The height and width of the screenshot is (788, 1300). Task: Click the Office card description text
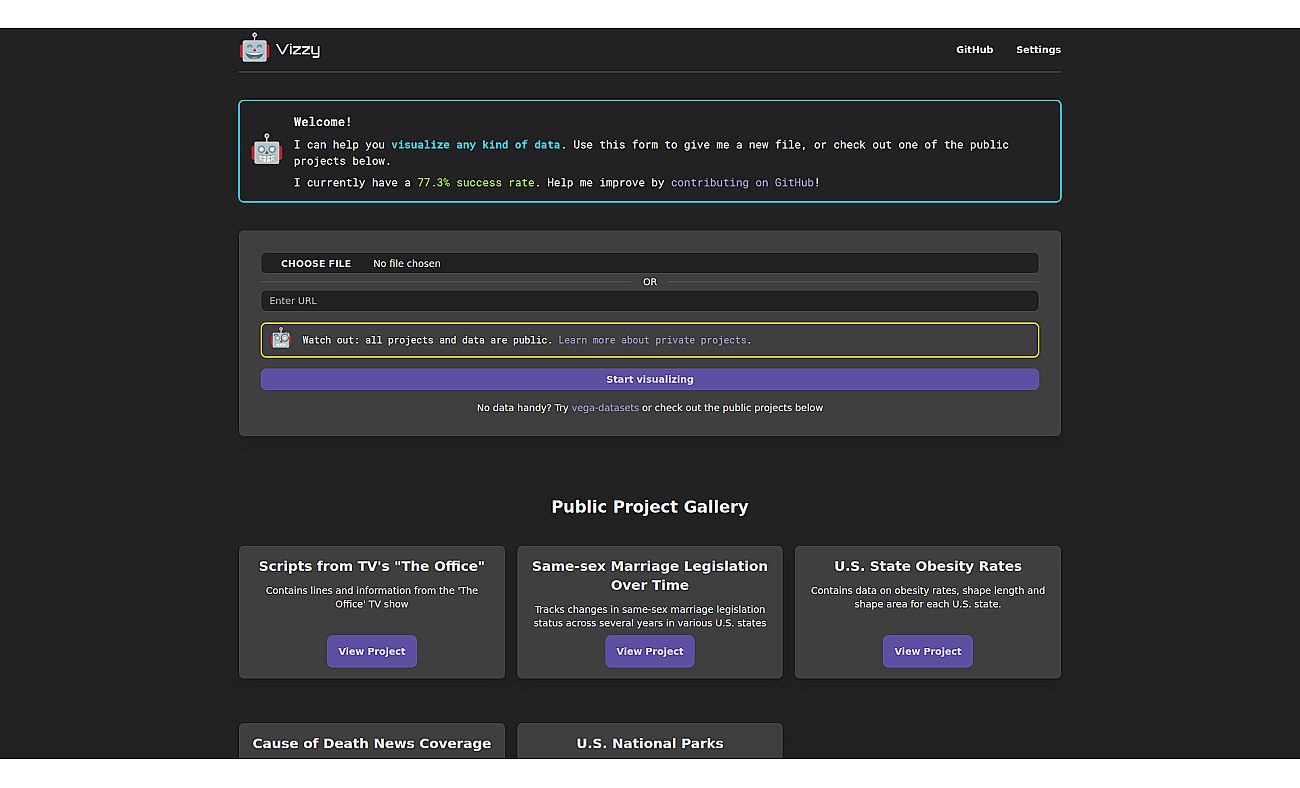click(x=372, y=597)
